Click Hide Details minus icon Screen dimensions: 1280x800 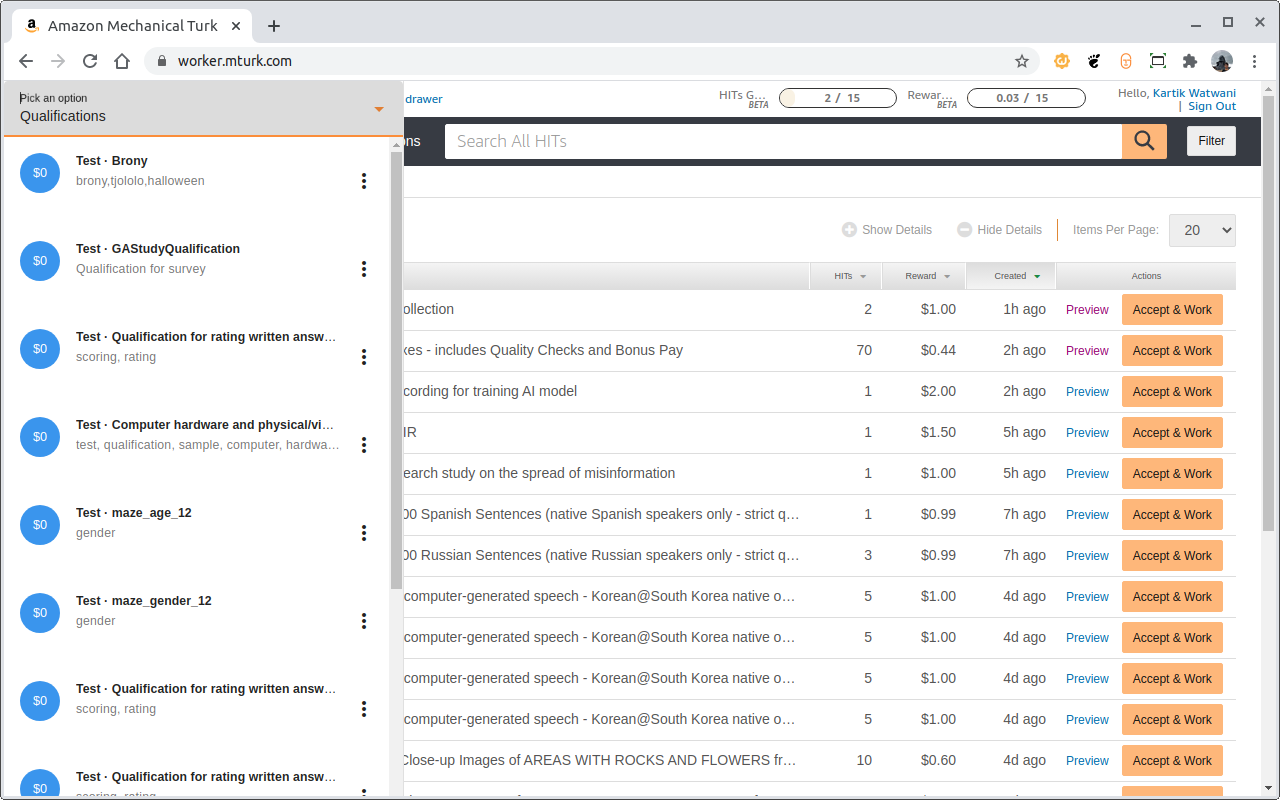(x=964, y=230)
